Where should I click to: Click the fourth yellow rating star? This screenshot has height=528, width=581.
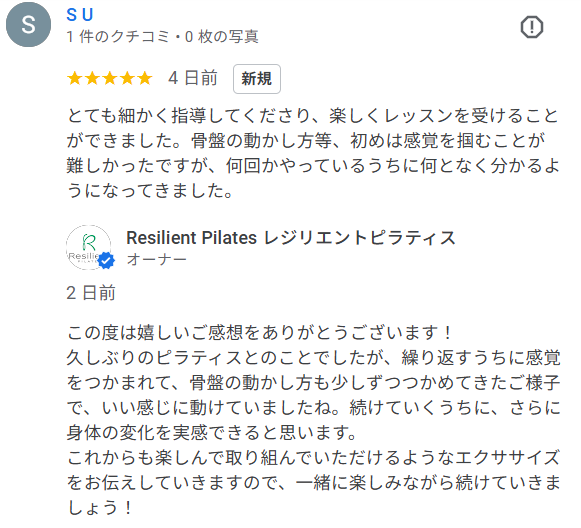[127, 79]
